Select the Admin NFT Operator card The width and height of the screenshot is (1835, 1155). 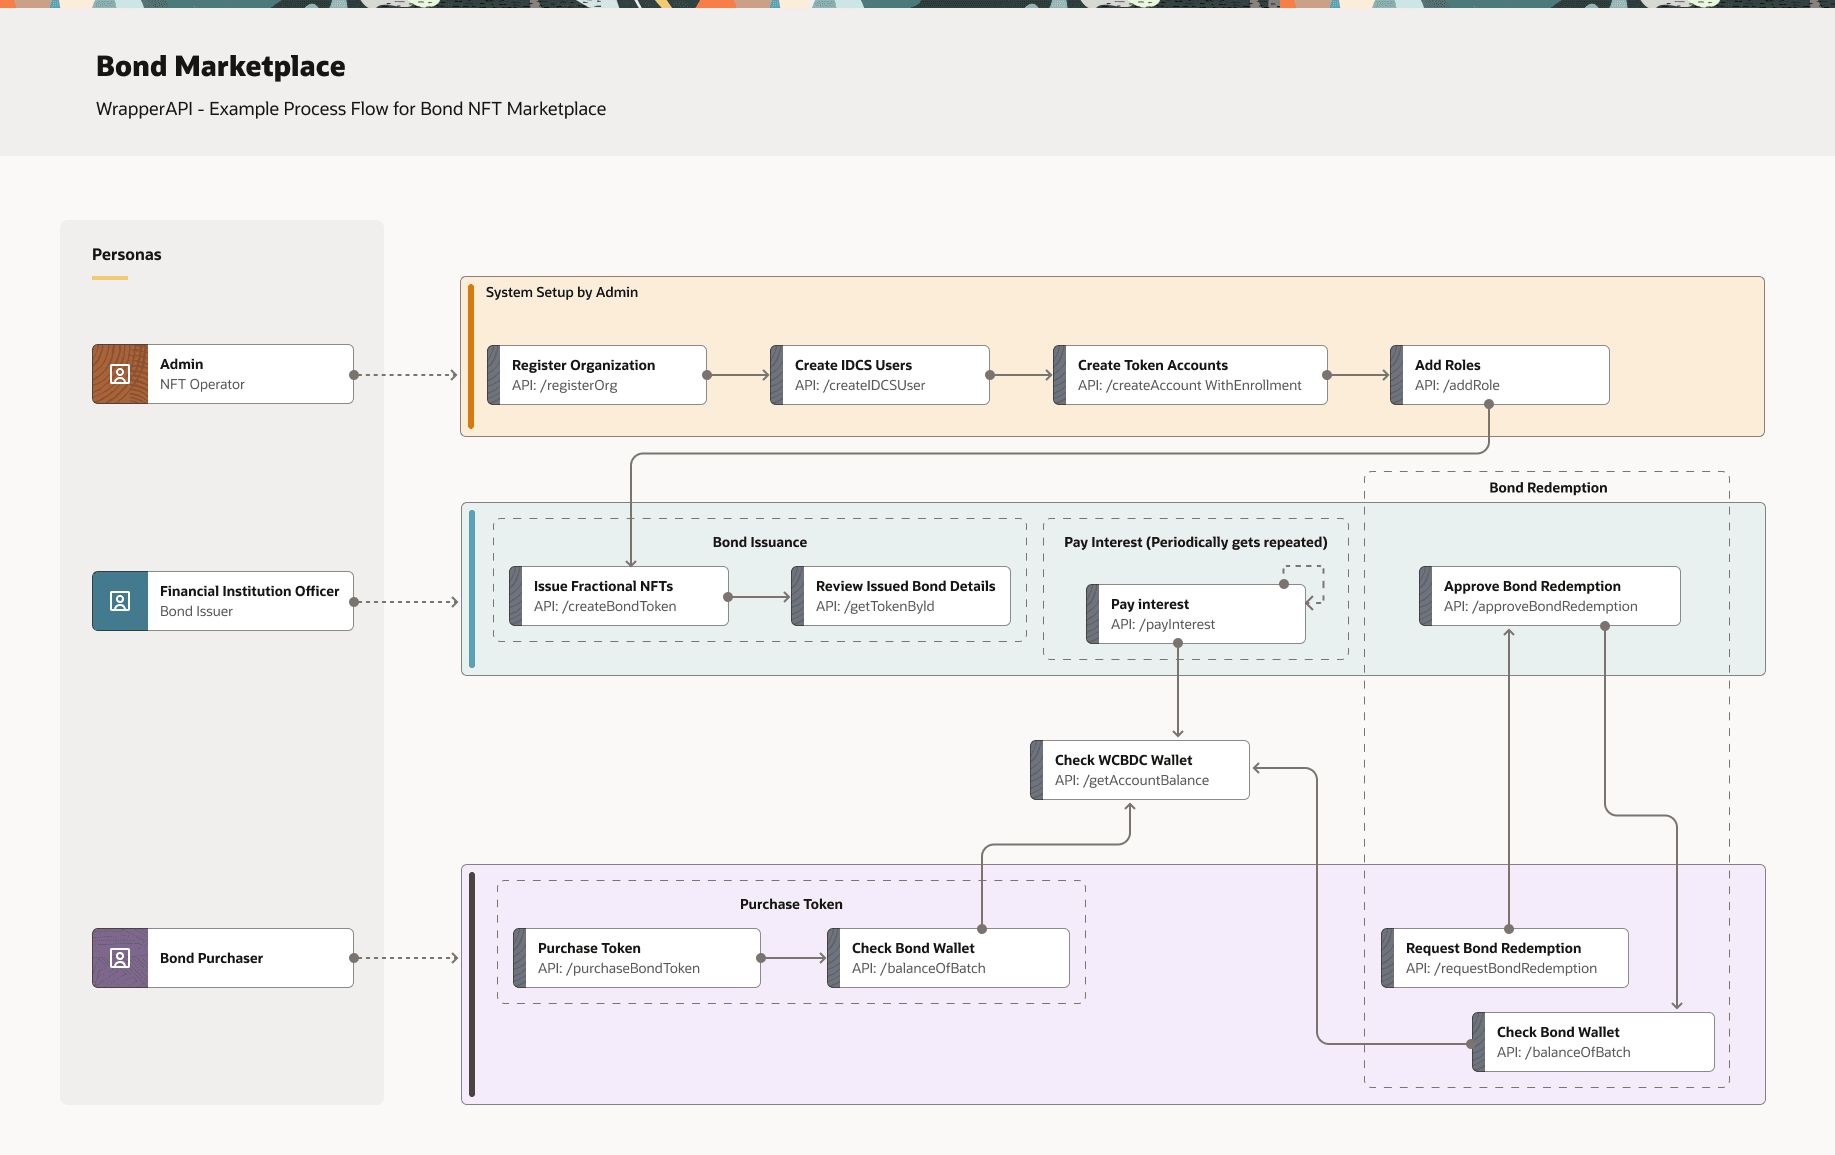(223, 374)
